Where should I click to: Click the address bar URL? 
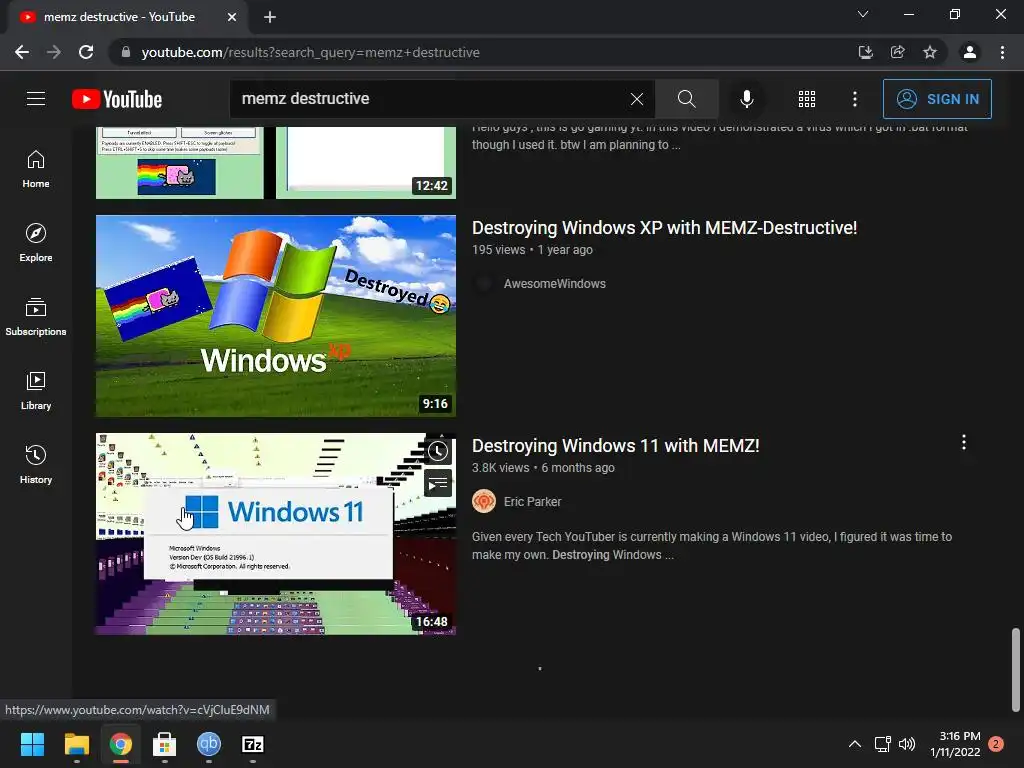click(310, 52)
